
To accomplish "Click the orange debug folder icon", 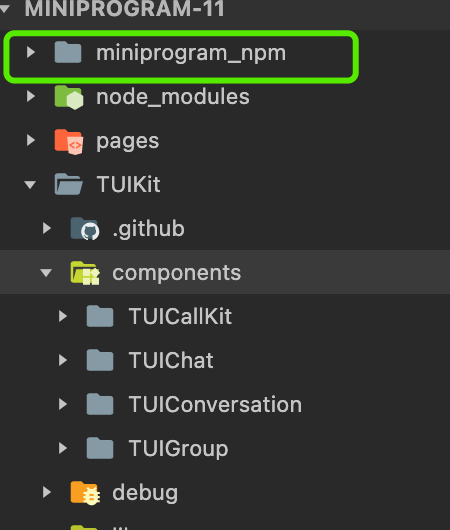I will (x=85, y=493).
